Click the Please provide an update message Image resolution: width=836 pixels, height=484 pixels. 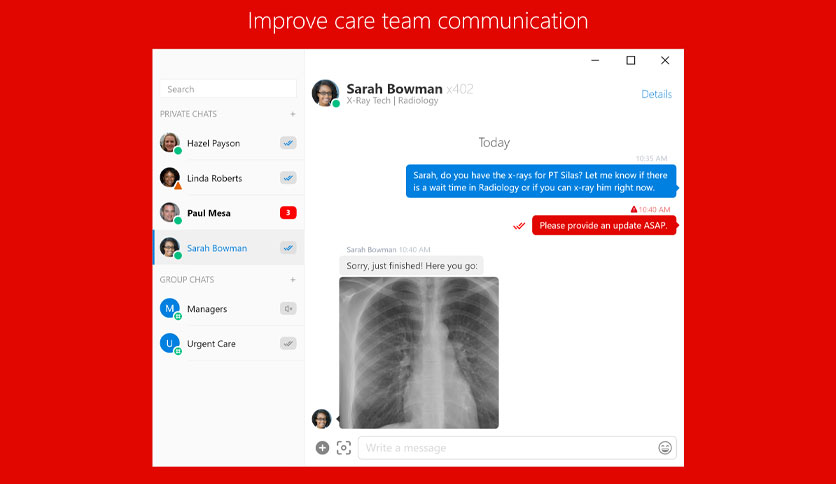[604, 225]
